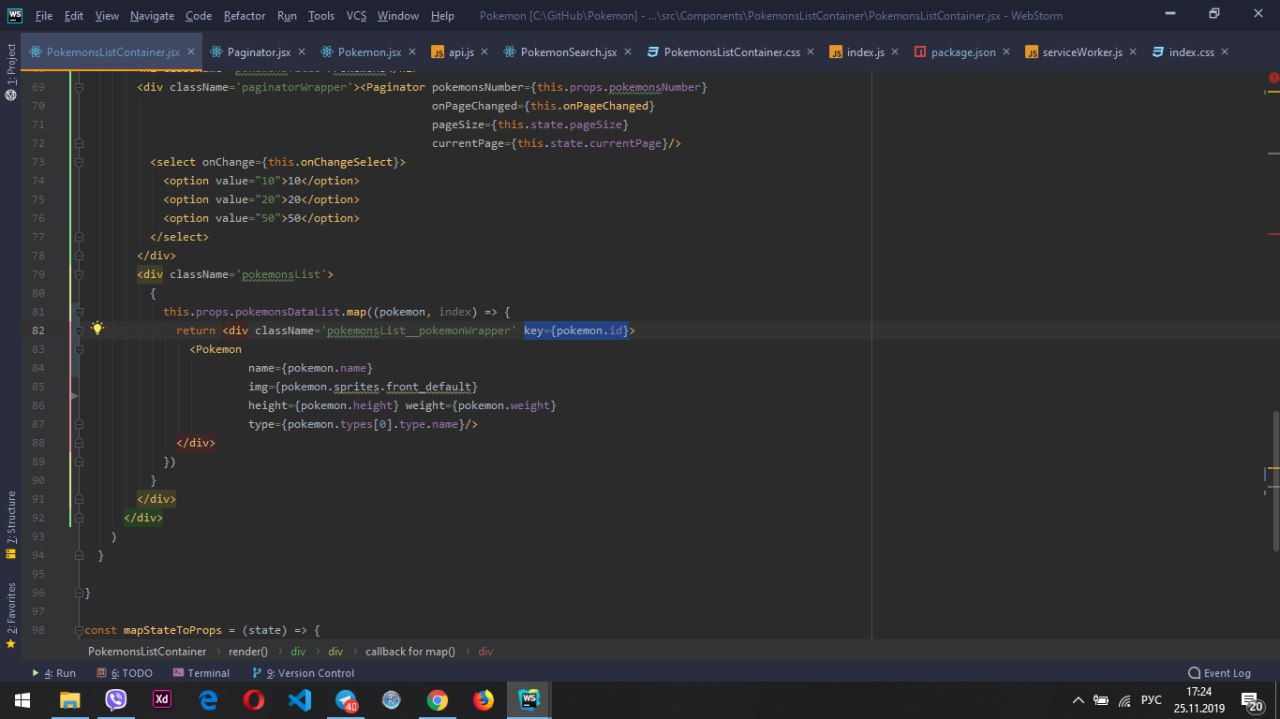Toggle the Structure side panel
The height and width of the screenshot is (719, 1280).
tap(11, 518)
